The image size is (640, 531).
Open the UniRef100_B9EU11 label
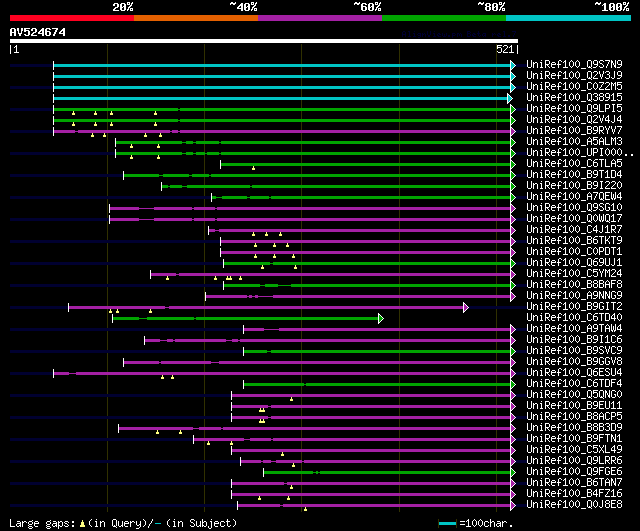pos(574,406)
